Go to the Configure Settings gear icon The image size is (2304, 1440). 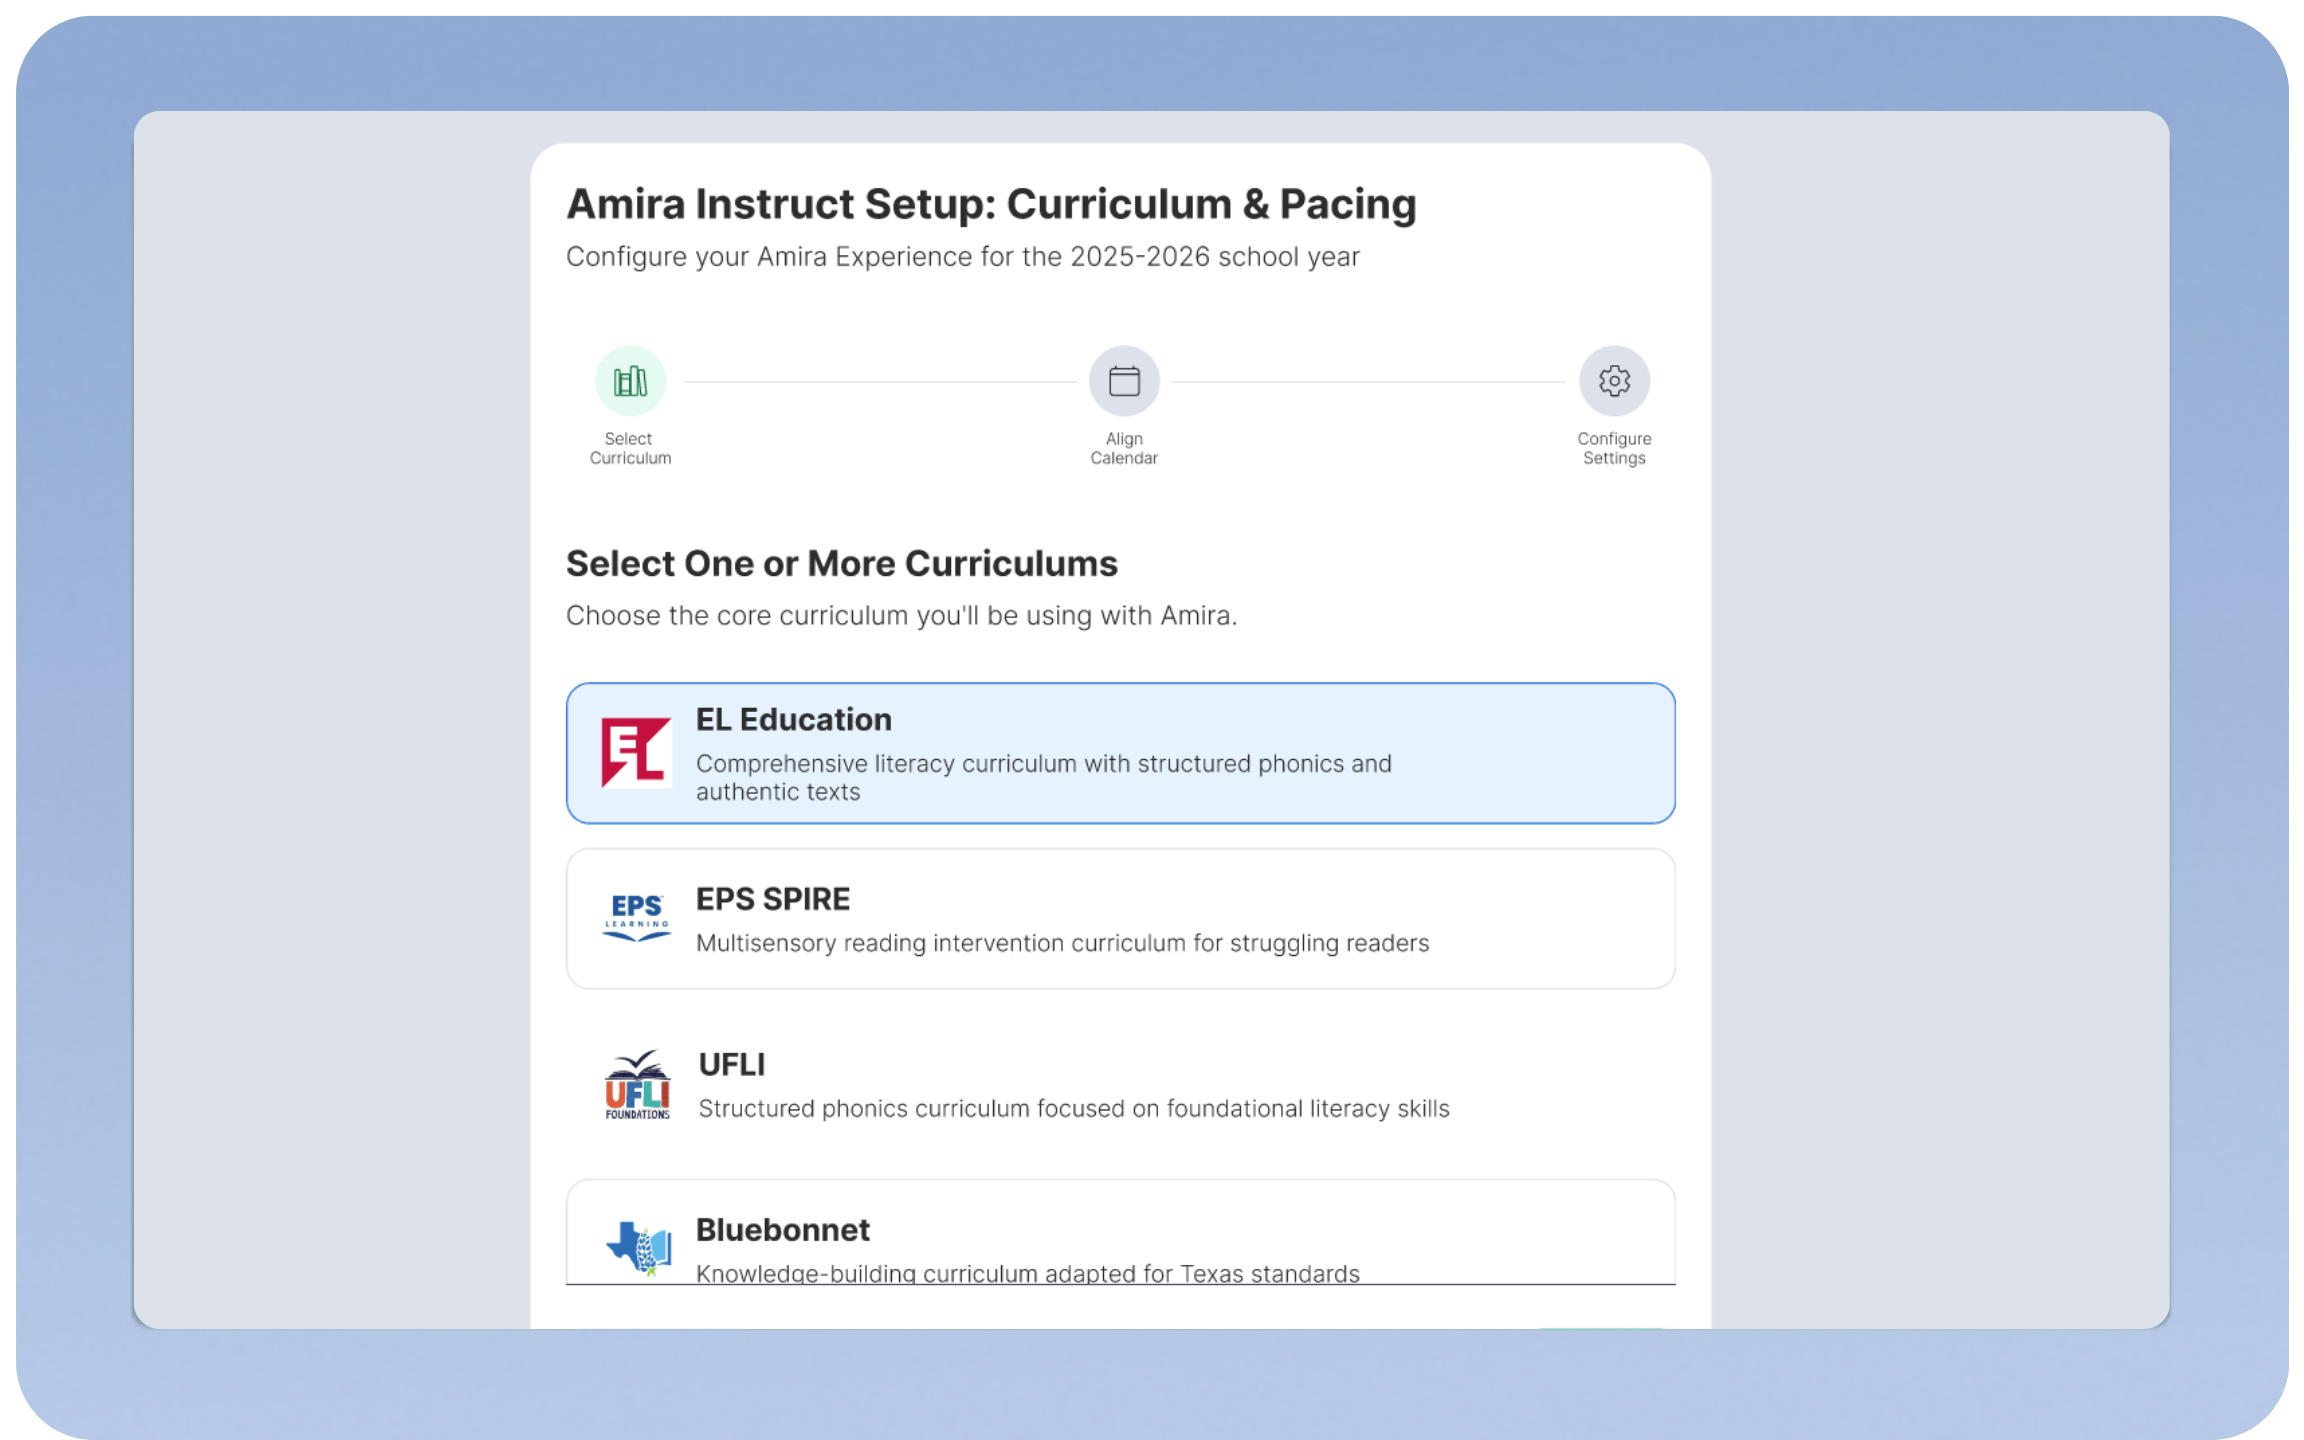1614,381
